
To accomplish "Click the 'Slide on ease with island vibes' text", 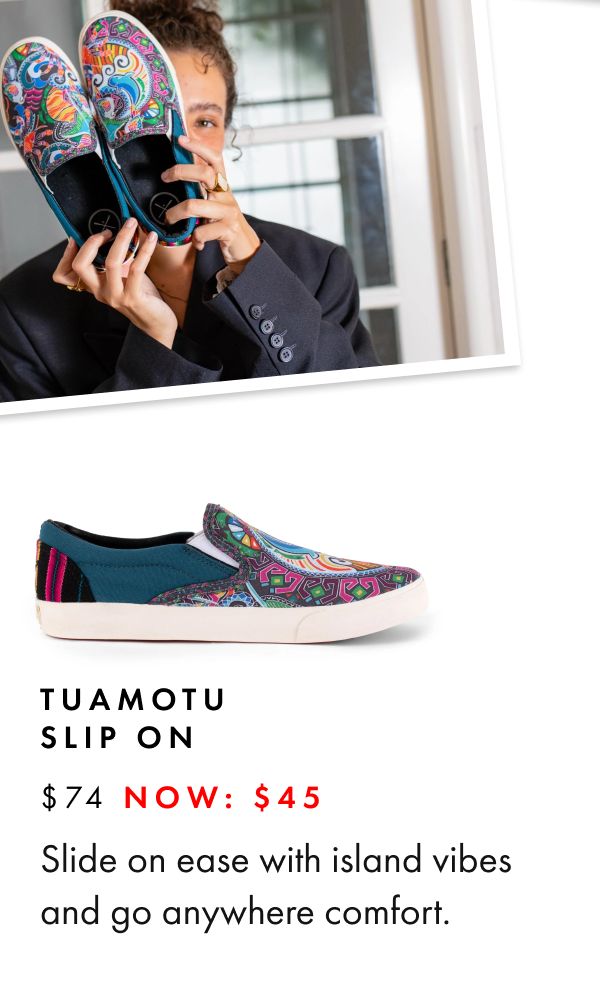I will click(x=276, y=860).
